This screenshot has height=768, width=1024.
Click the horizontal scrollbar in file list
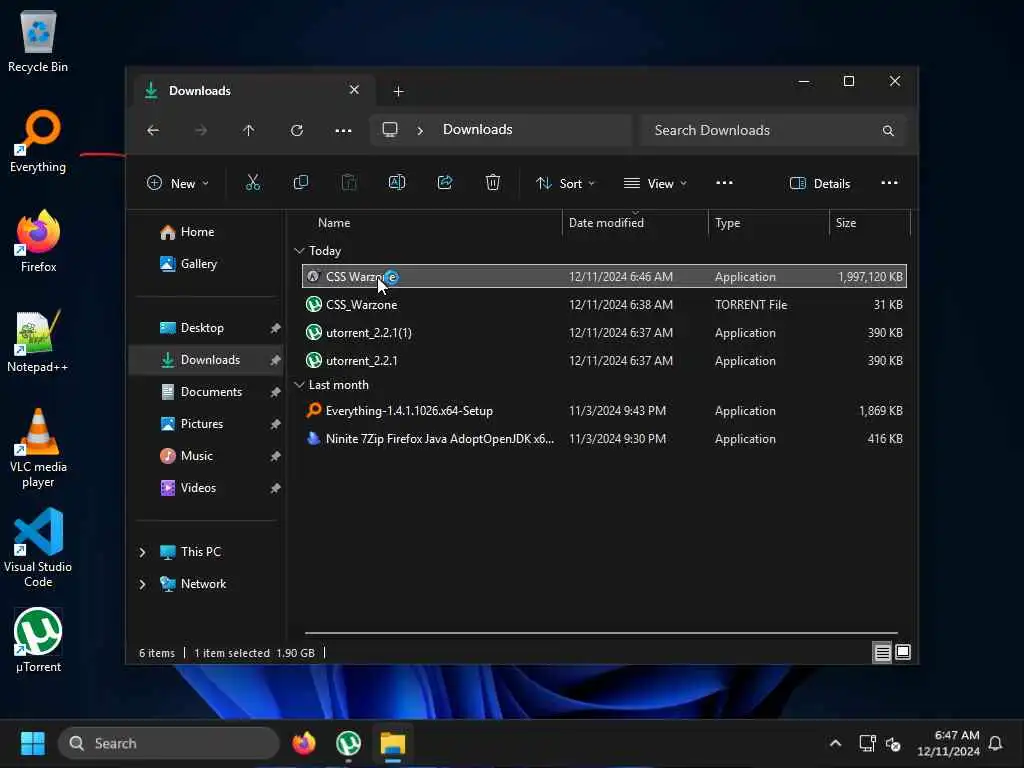[601, 633]
